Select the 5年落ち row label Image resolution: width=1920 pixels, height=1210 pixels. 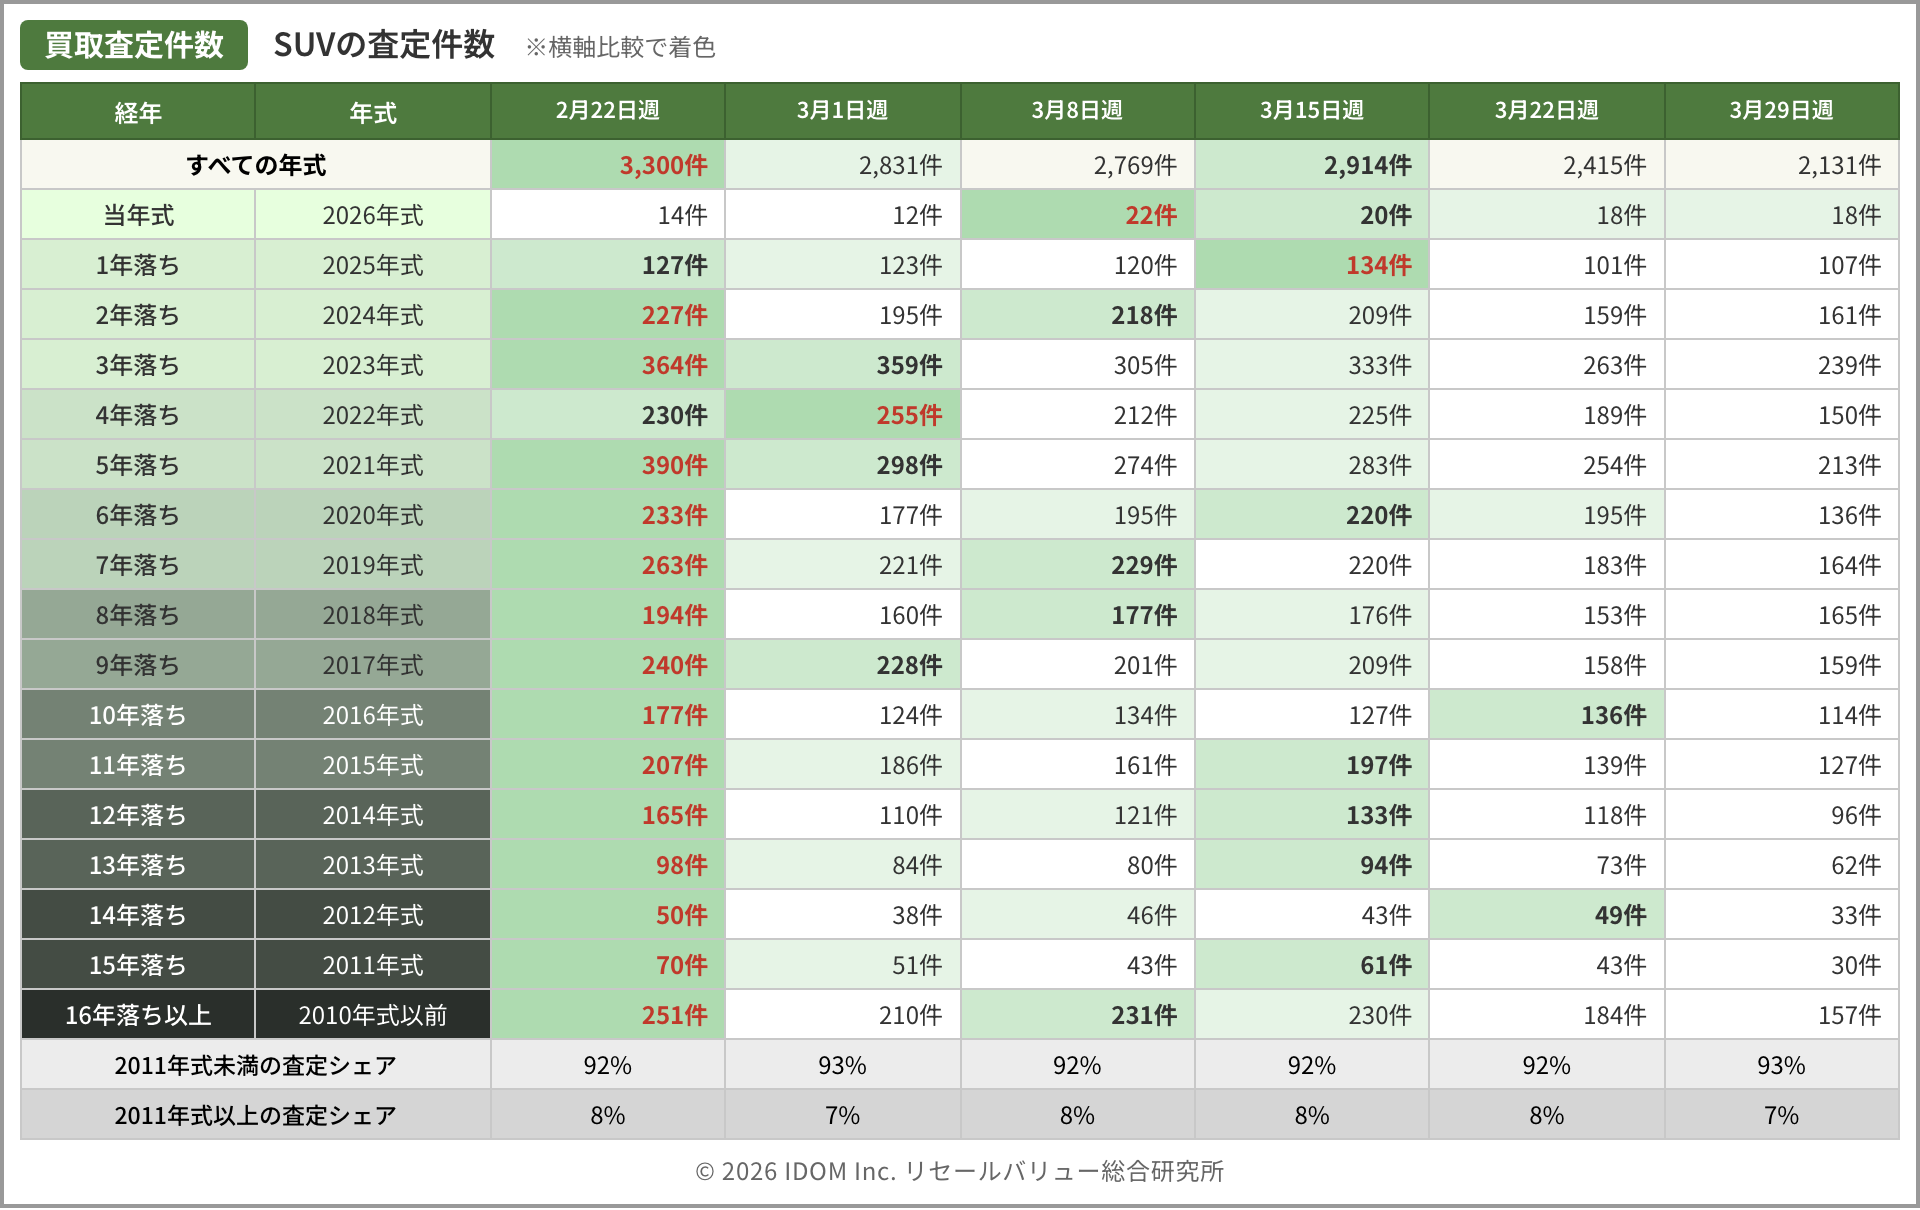138,465
